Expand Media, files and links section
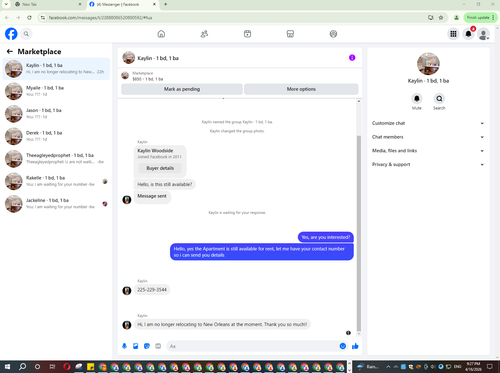Viewport: 500px width, 373px height. [428, 151]
